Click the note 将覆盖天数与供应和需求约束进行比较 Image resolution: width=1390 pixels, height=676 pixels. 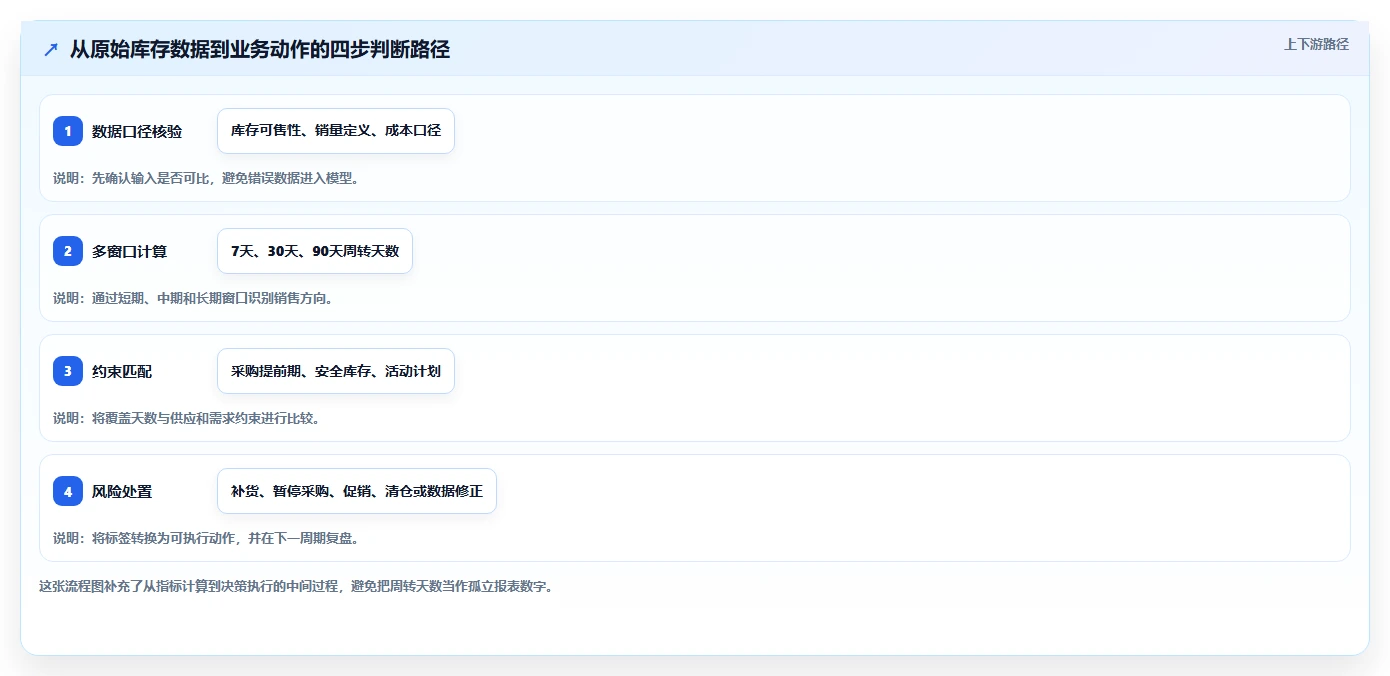tap(186, 418)
